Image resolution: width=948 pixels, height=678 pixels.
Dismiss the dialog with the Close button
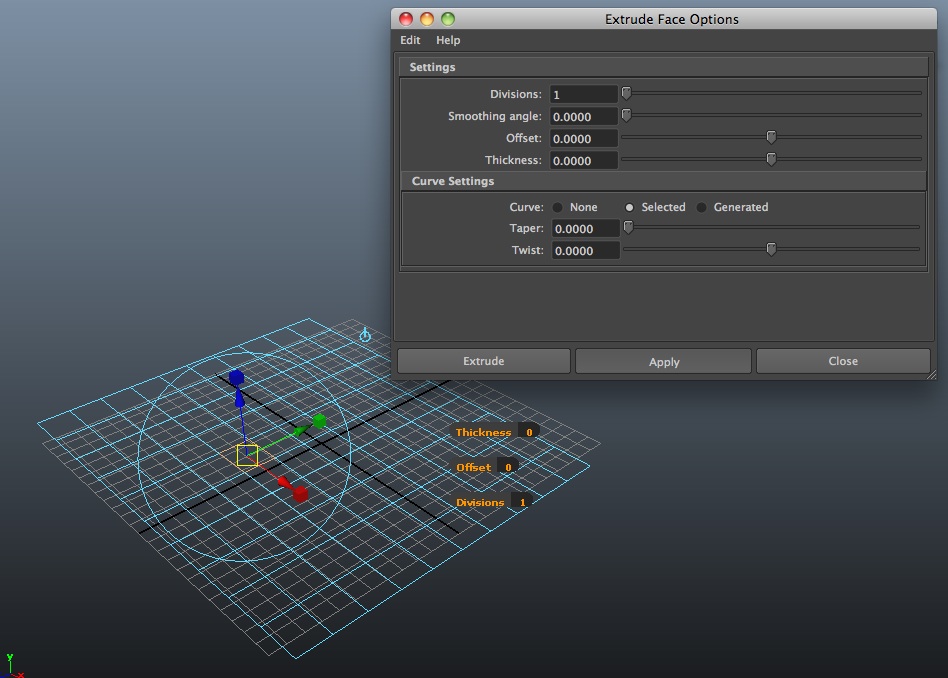[843, 361]
